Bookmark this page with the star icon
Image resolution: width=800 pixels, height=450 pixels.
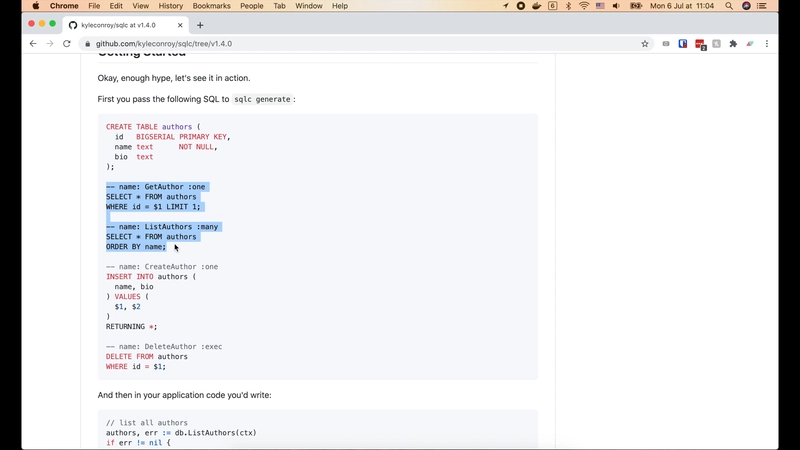pos(645,44)
